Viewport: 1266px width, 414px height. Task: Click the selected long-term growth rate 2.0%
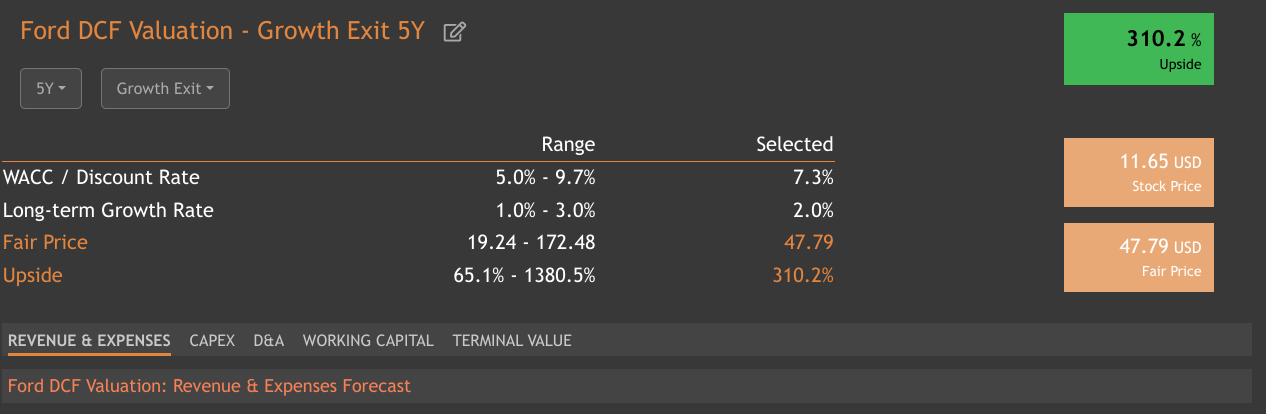pyautogui.click(x=813, y=210)
